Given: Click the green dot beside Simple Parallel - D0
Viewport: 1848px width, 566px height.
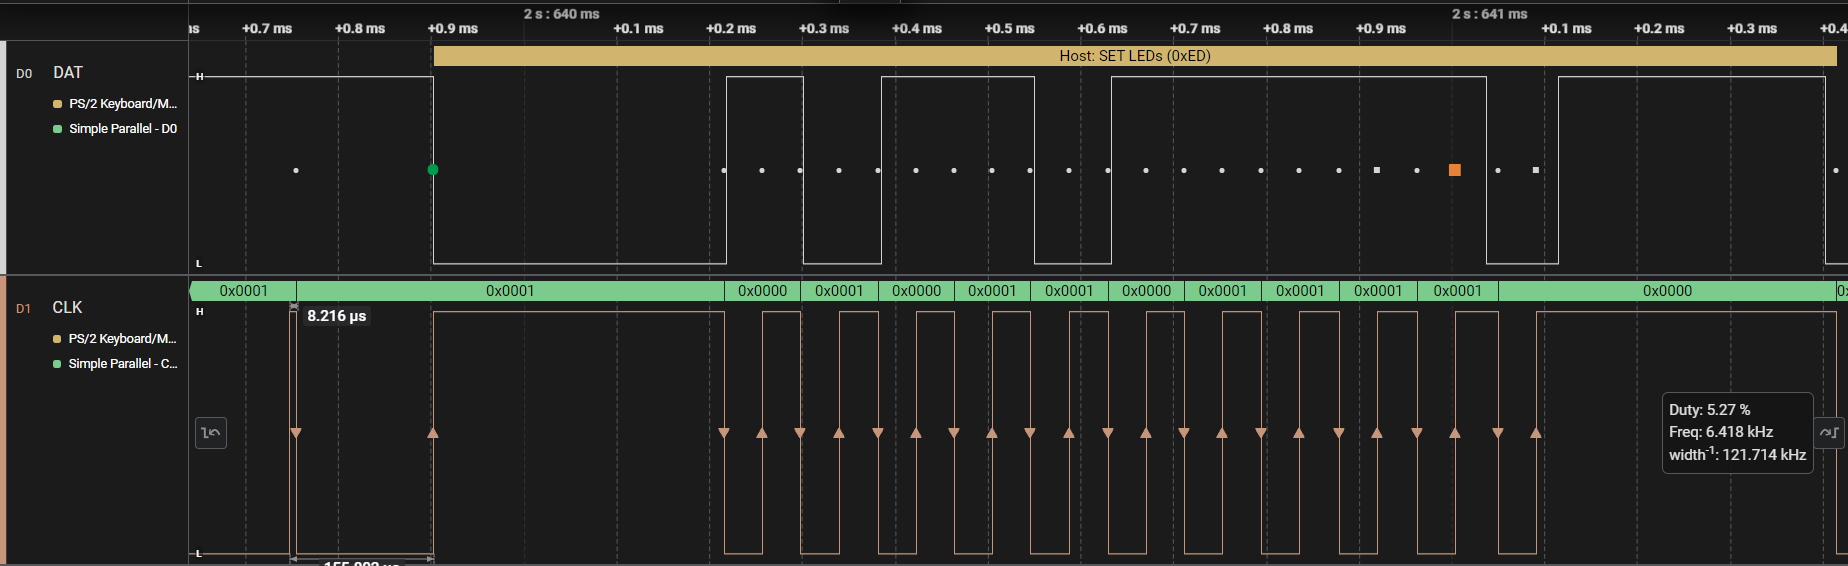Looking at the screenshot, I should coord(57,129).
